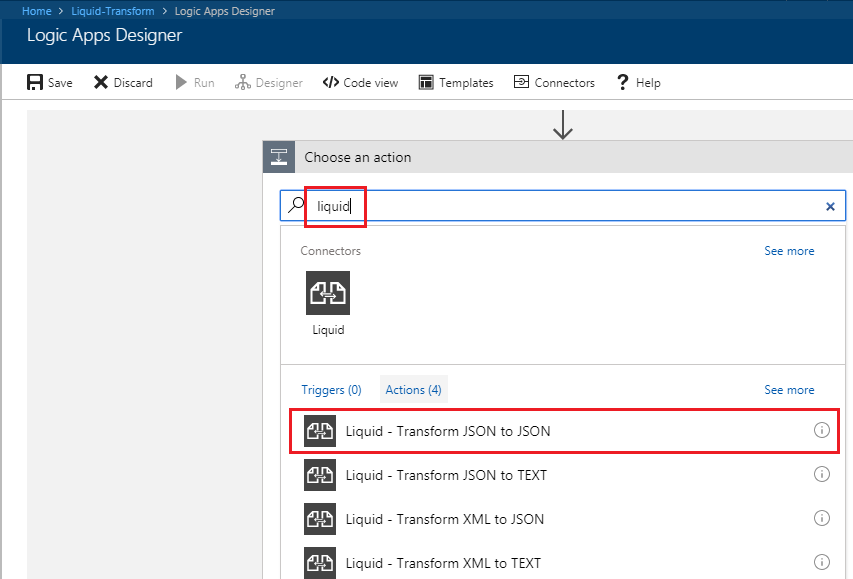This screenshot has width=853, height=579.
Task: Choose Liquid - Transform JSON to TEXT
Action: [x=564, y=475]
